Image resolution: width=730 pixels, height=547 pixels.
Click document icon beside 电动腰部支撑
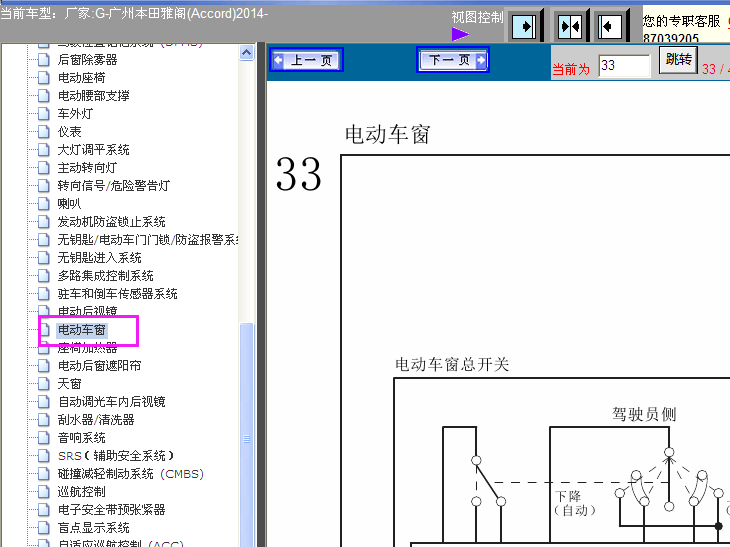point(44,95)
